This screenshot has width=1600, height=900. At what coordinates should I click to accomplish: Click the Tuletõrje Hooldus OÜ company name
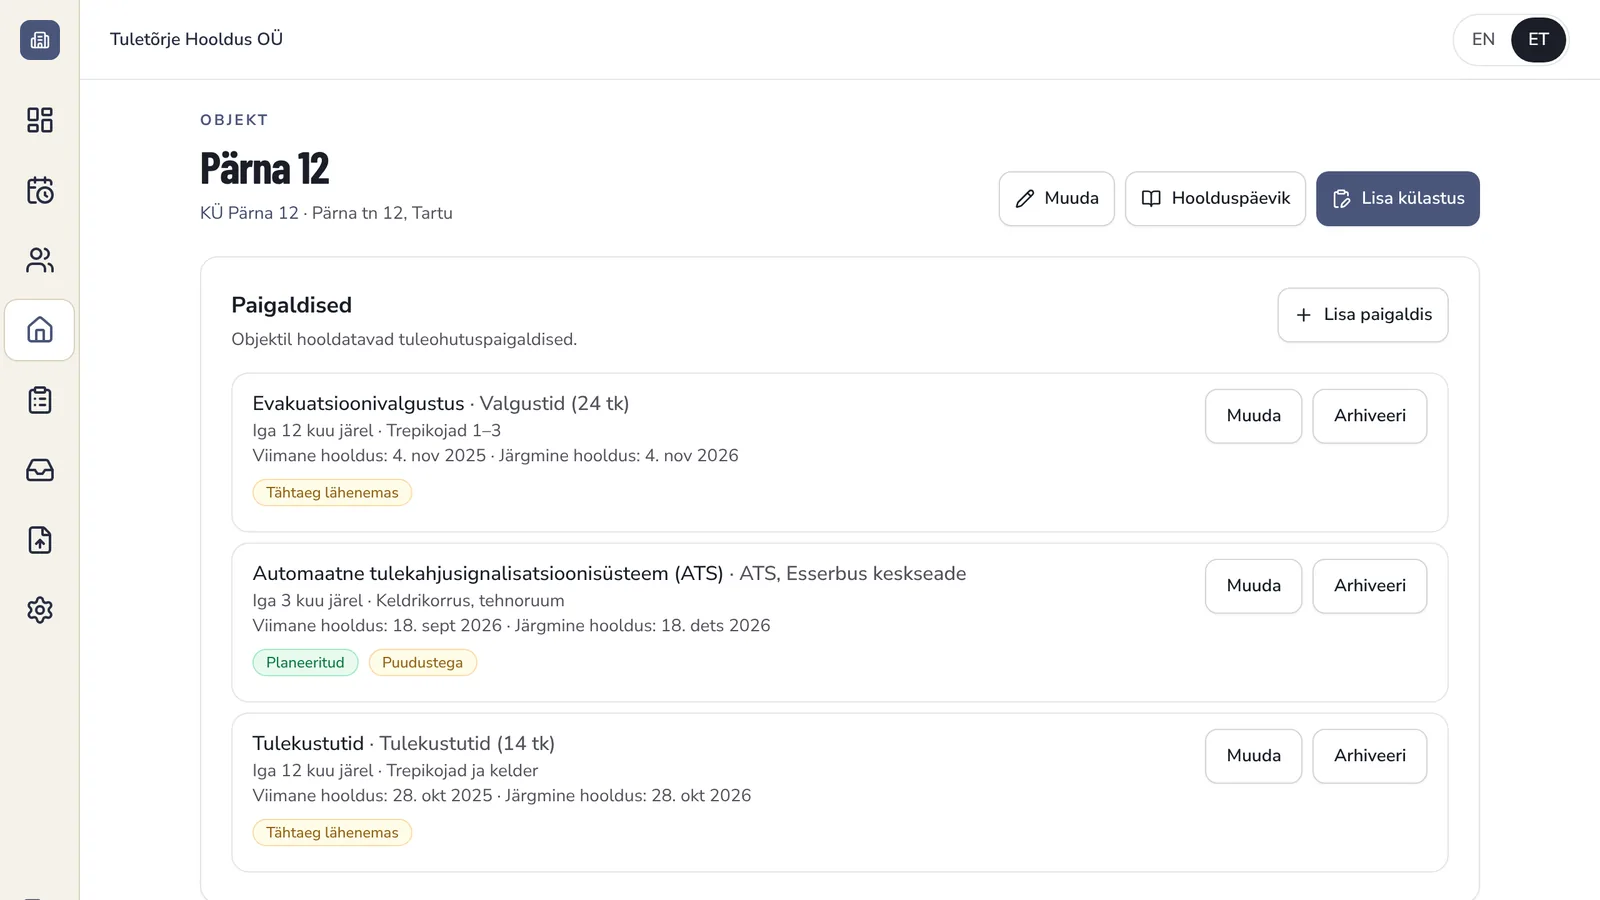[196, 39]
